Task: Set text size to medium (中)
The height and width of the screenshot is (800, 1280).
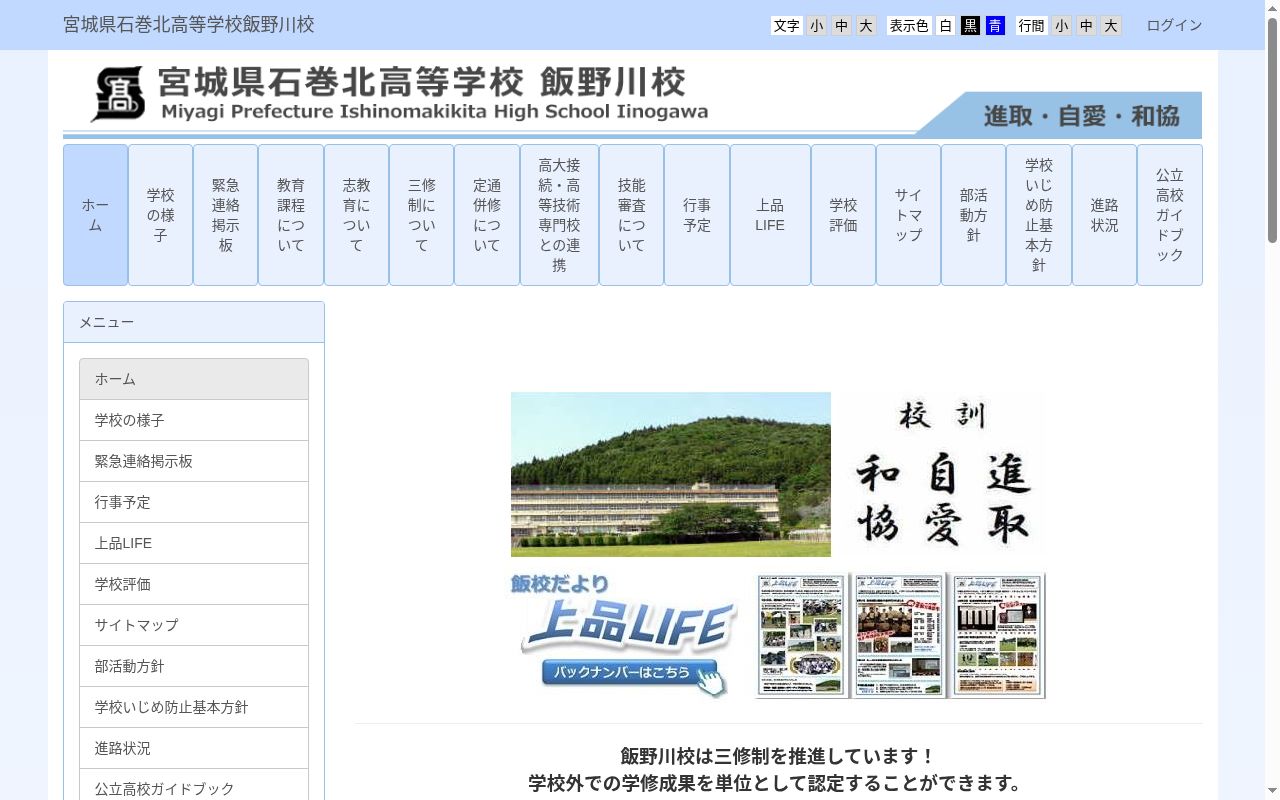Action: (x=841, y=26)
